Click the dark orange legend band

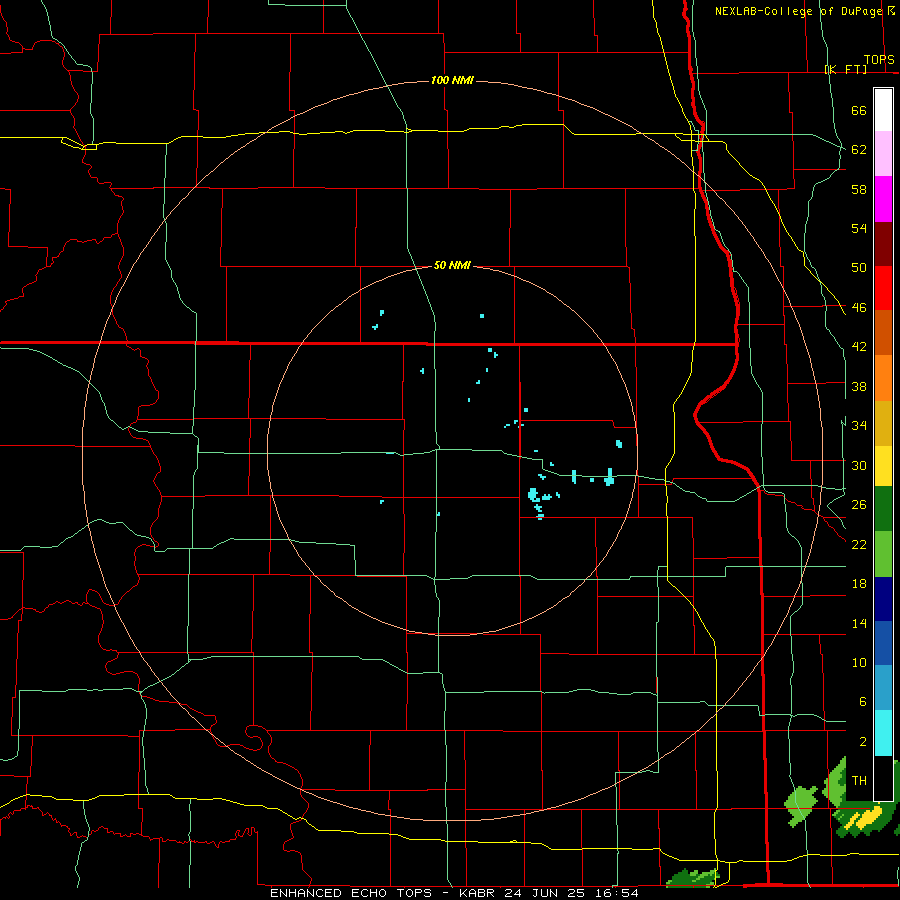point(883,333)
